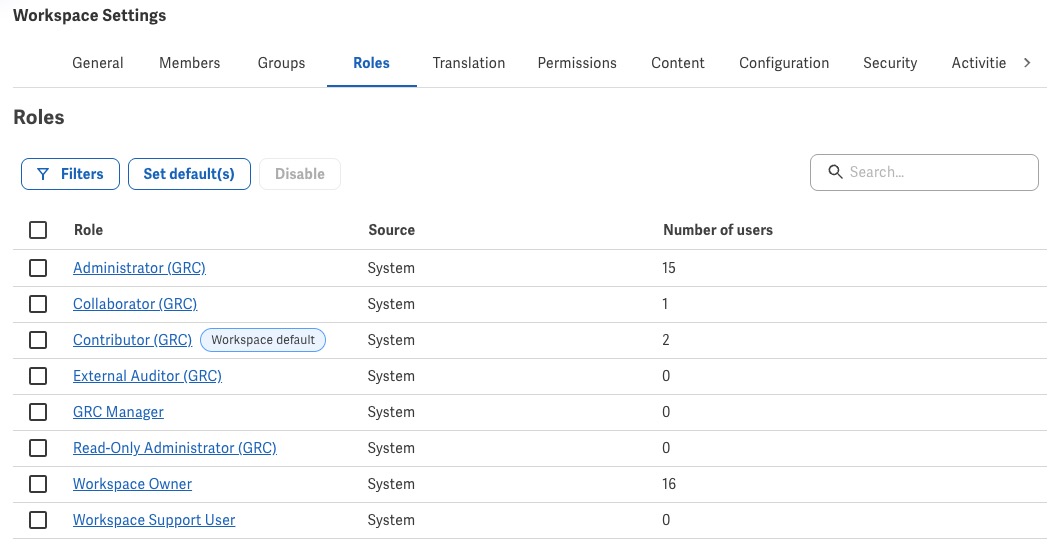Select Read-Only Administrator (GRC) checkbox

click(x=38, y=448)
